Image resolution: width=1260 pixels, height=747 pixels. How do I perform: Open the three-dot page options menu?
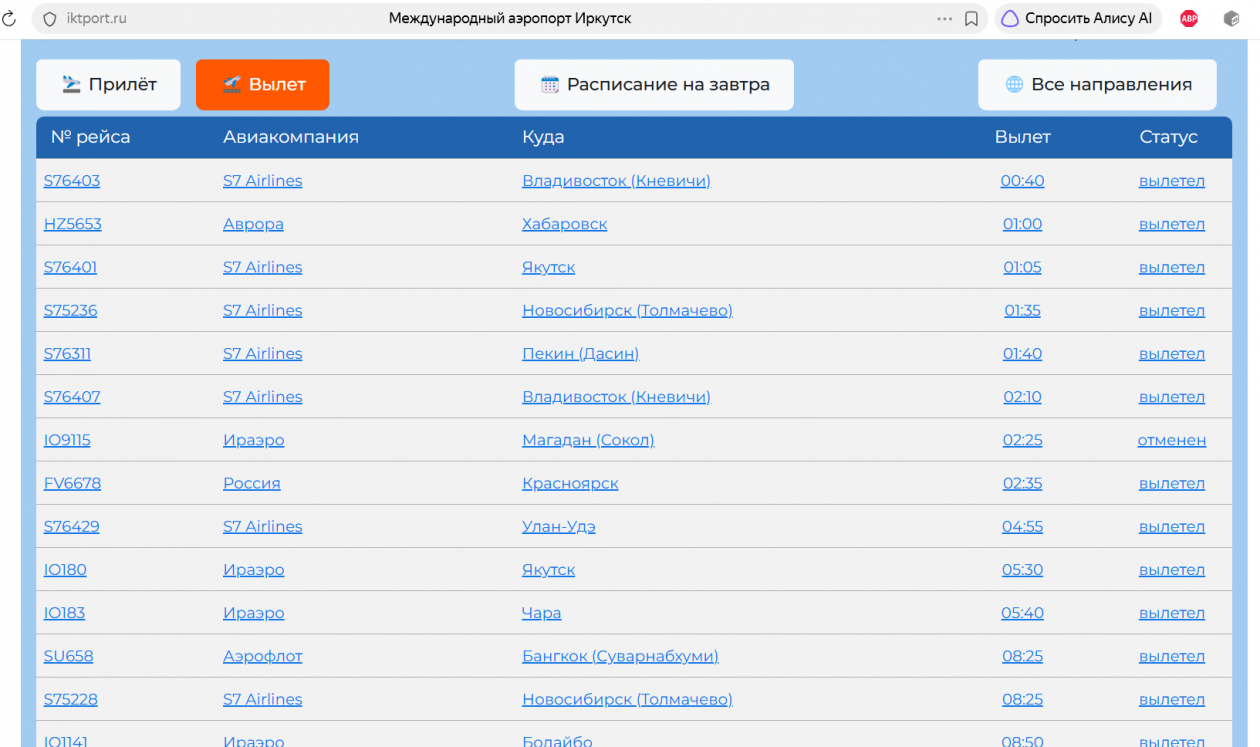pyautogui.click(x=945, y=19)
